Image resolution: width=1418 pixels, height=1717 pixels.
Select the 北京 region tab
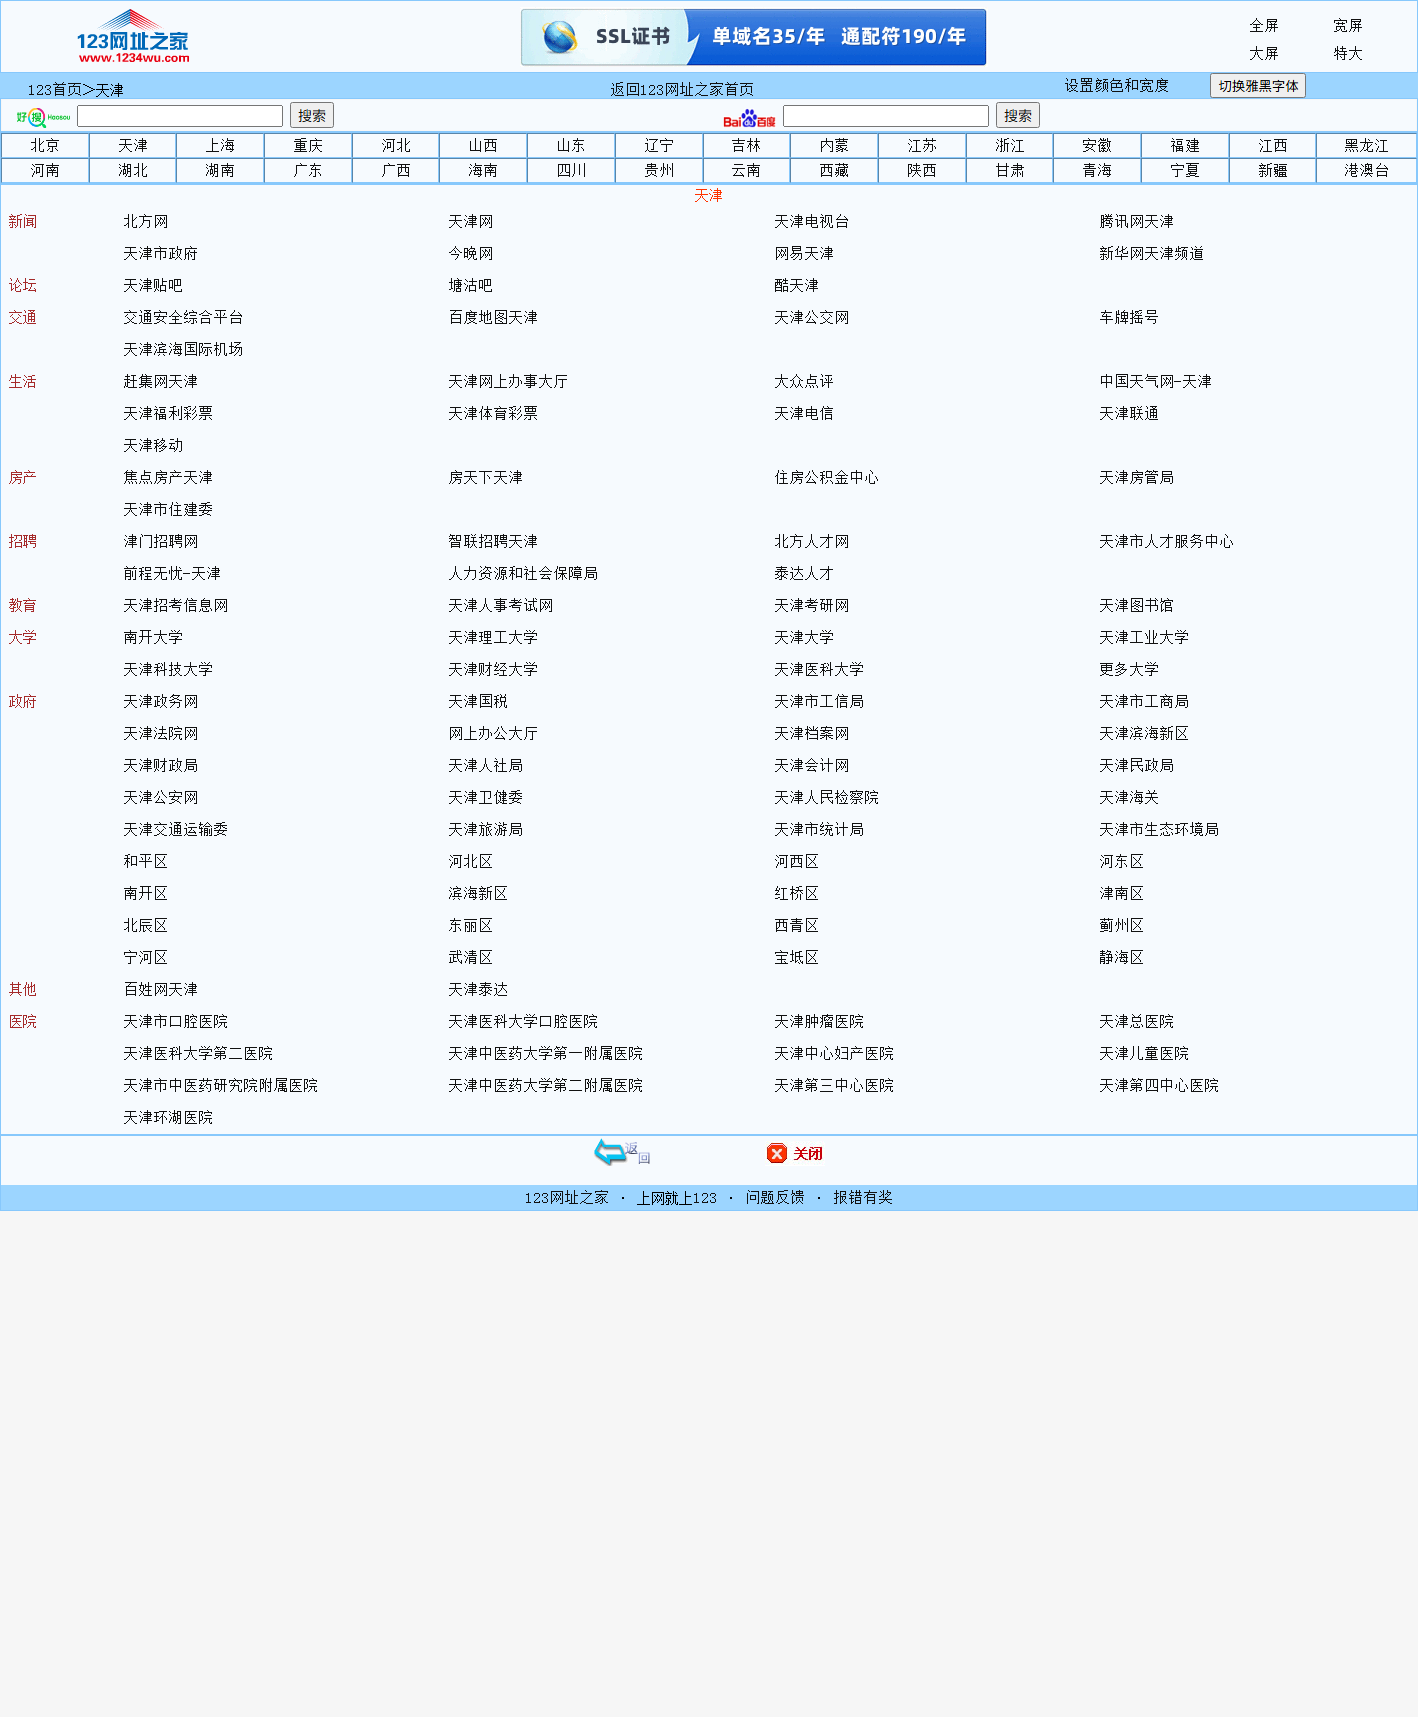point(45,146)
